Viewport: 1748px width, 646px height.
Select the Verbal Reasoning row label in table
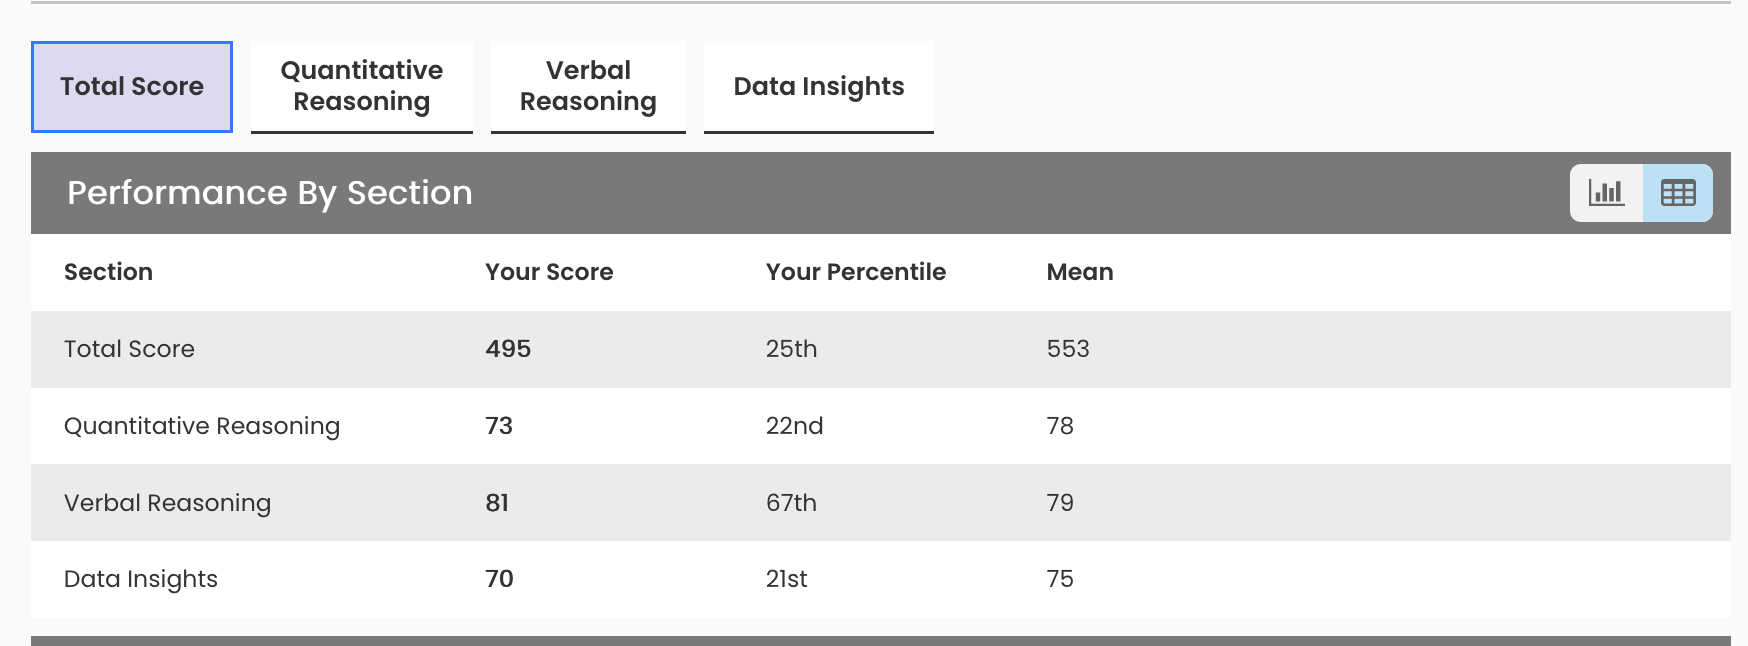(167, 503)
